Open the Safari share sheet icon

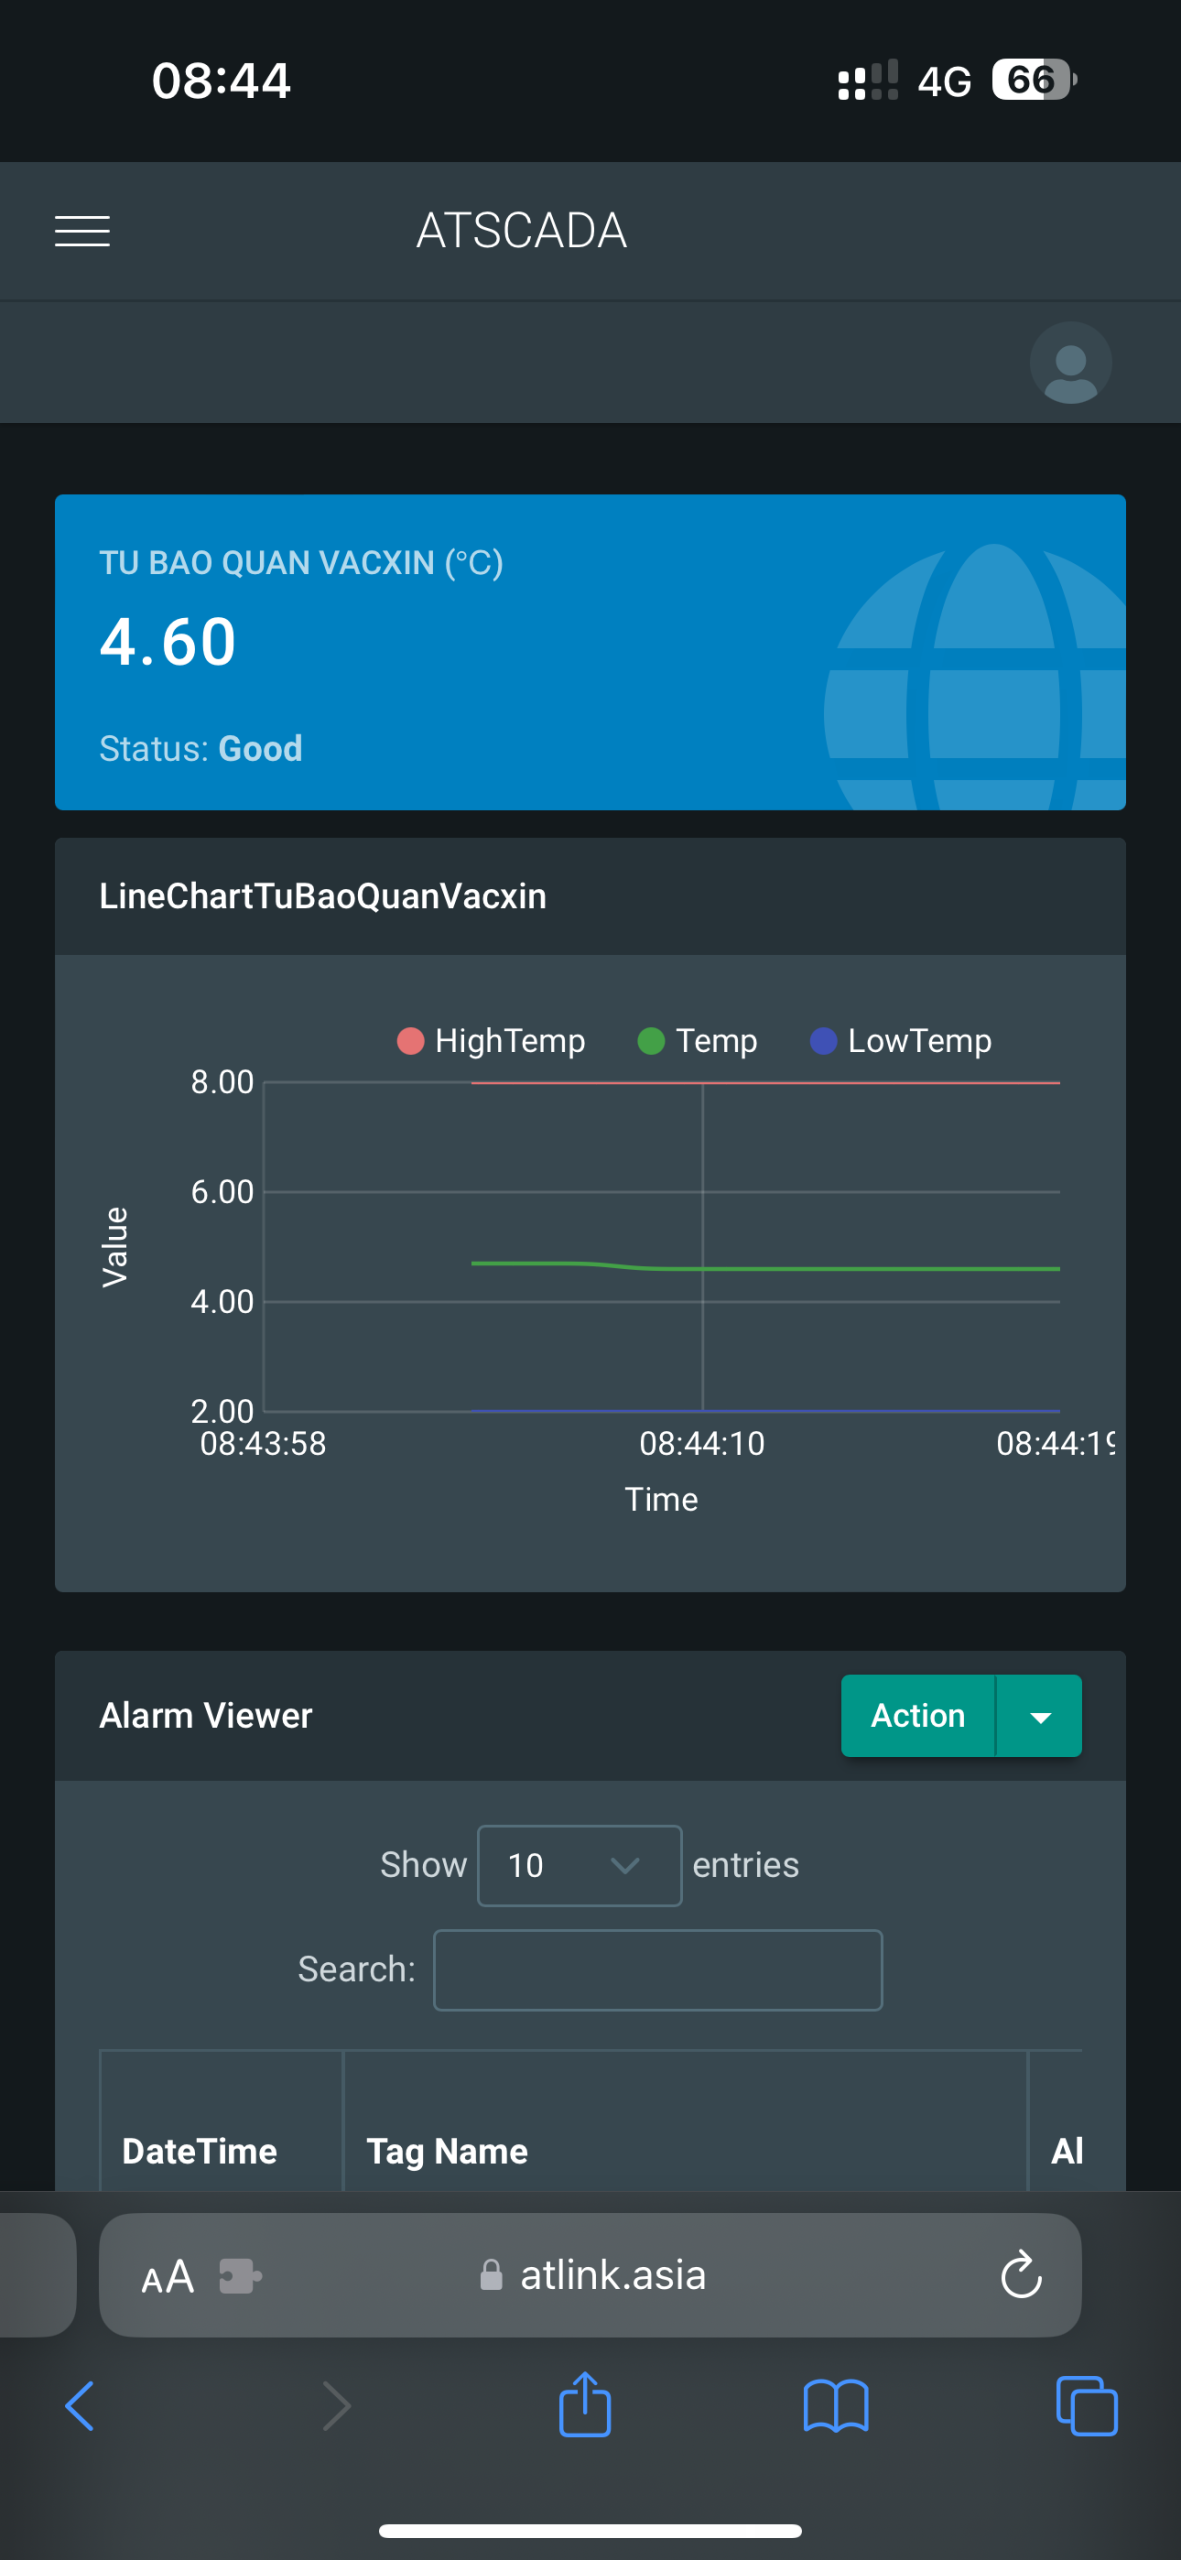tap(585, 2405)
